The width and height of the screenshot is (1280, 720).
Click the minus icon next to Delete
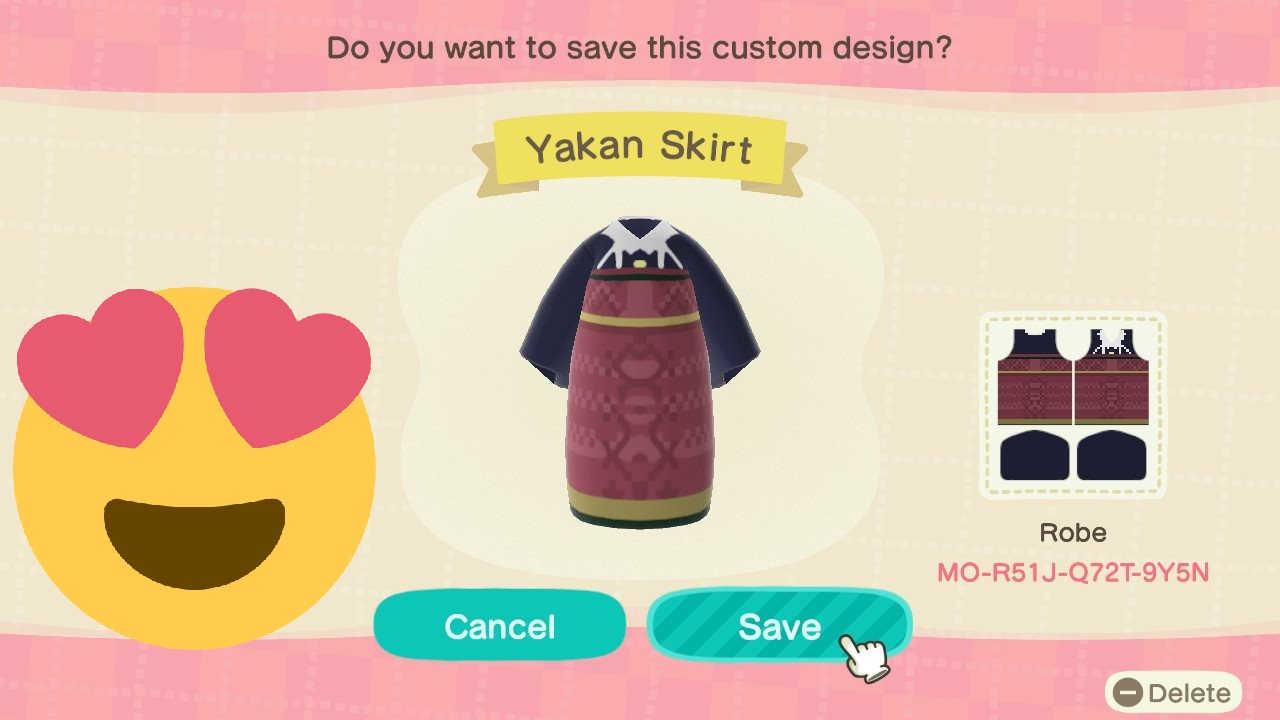pos(1127,693)
